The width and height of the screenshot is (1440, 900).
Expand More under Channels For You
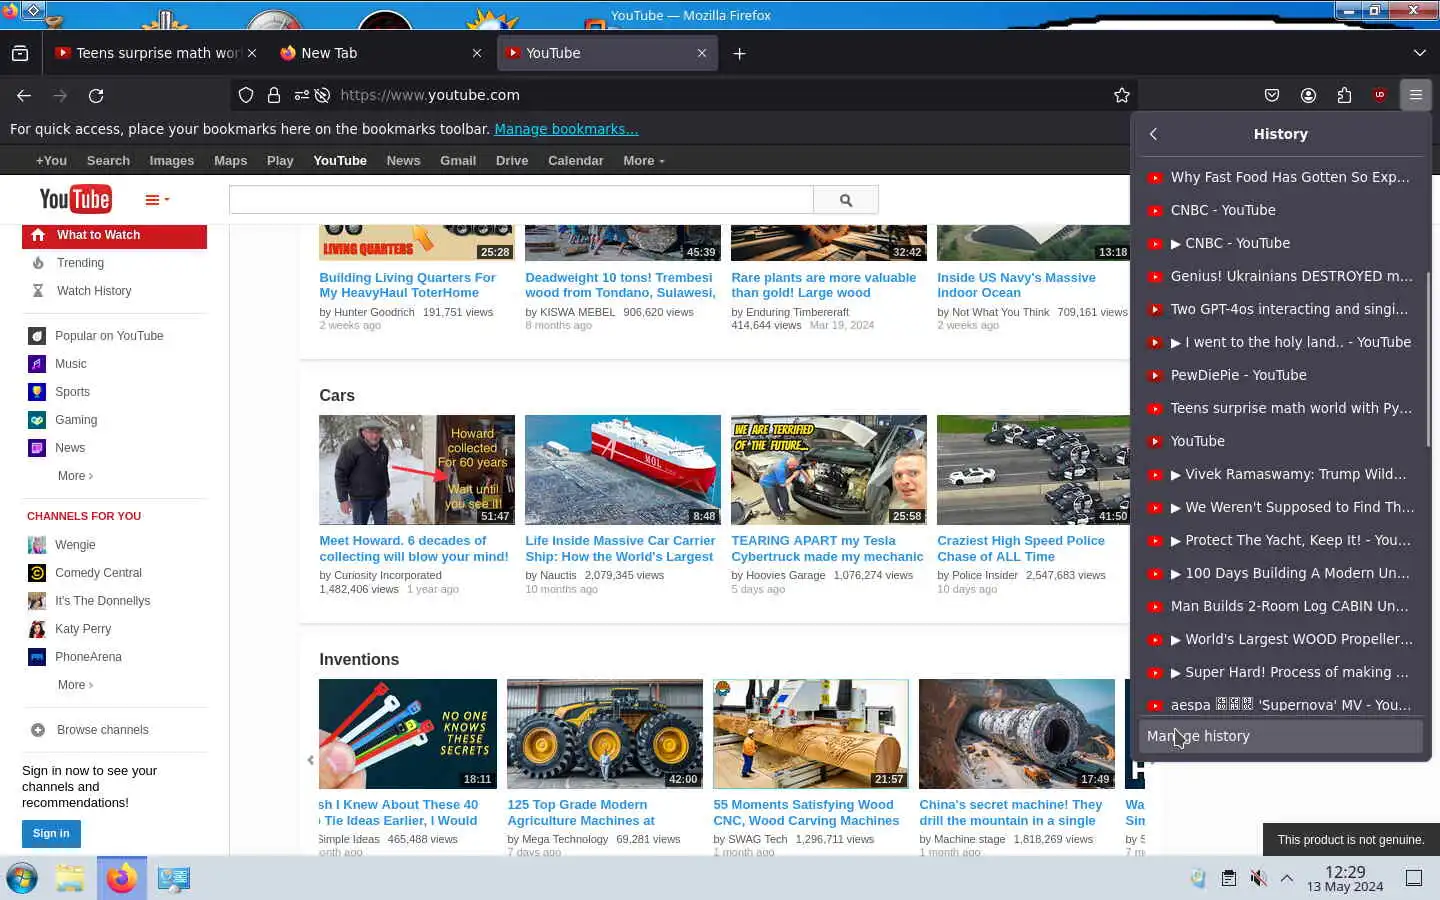pyautogui.click(x=75, y=685)
